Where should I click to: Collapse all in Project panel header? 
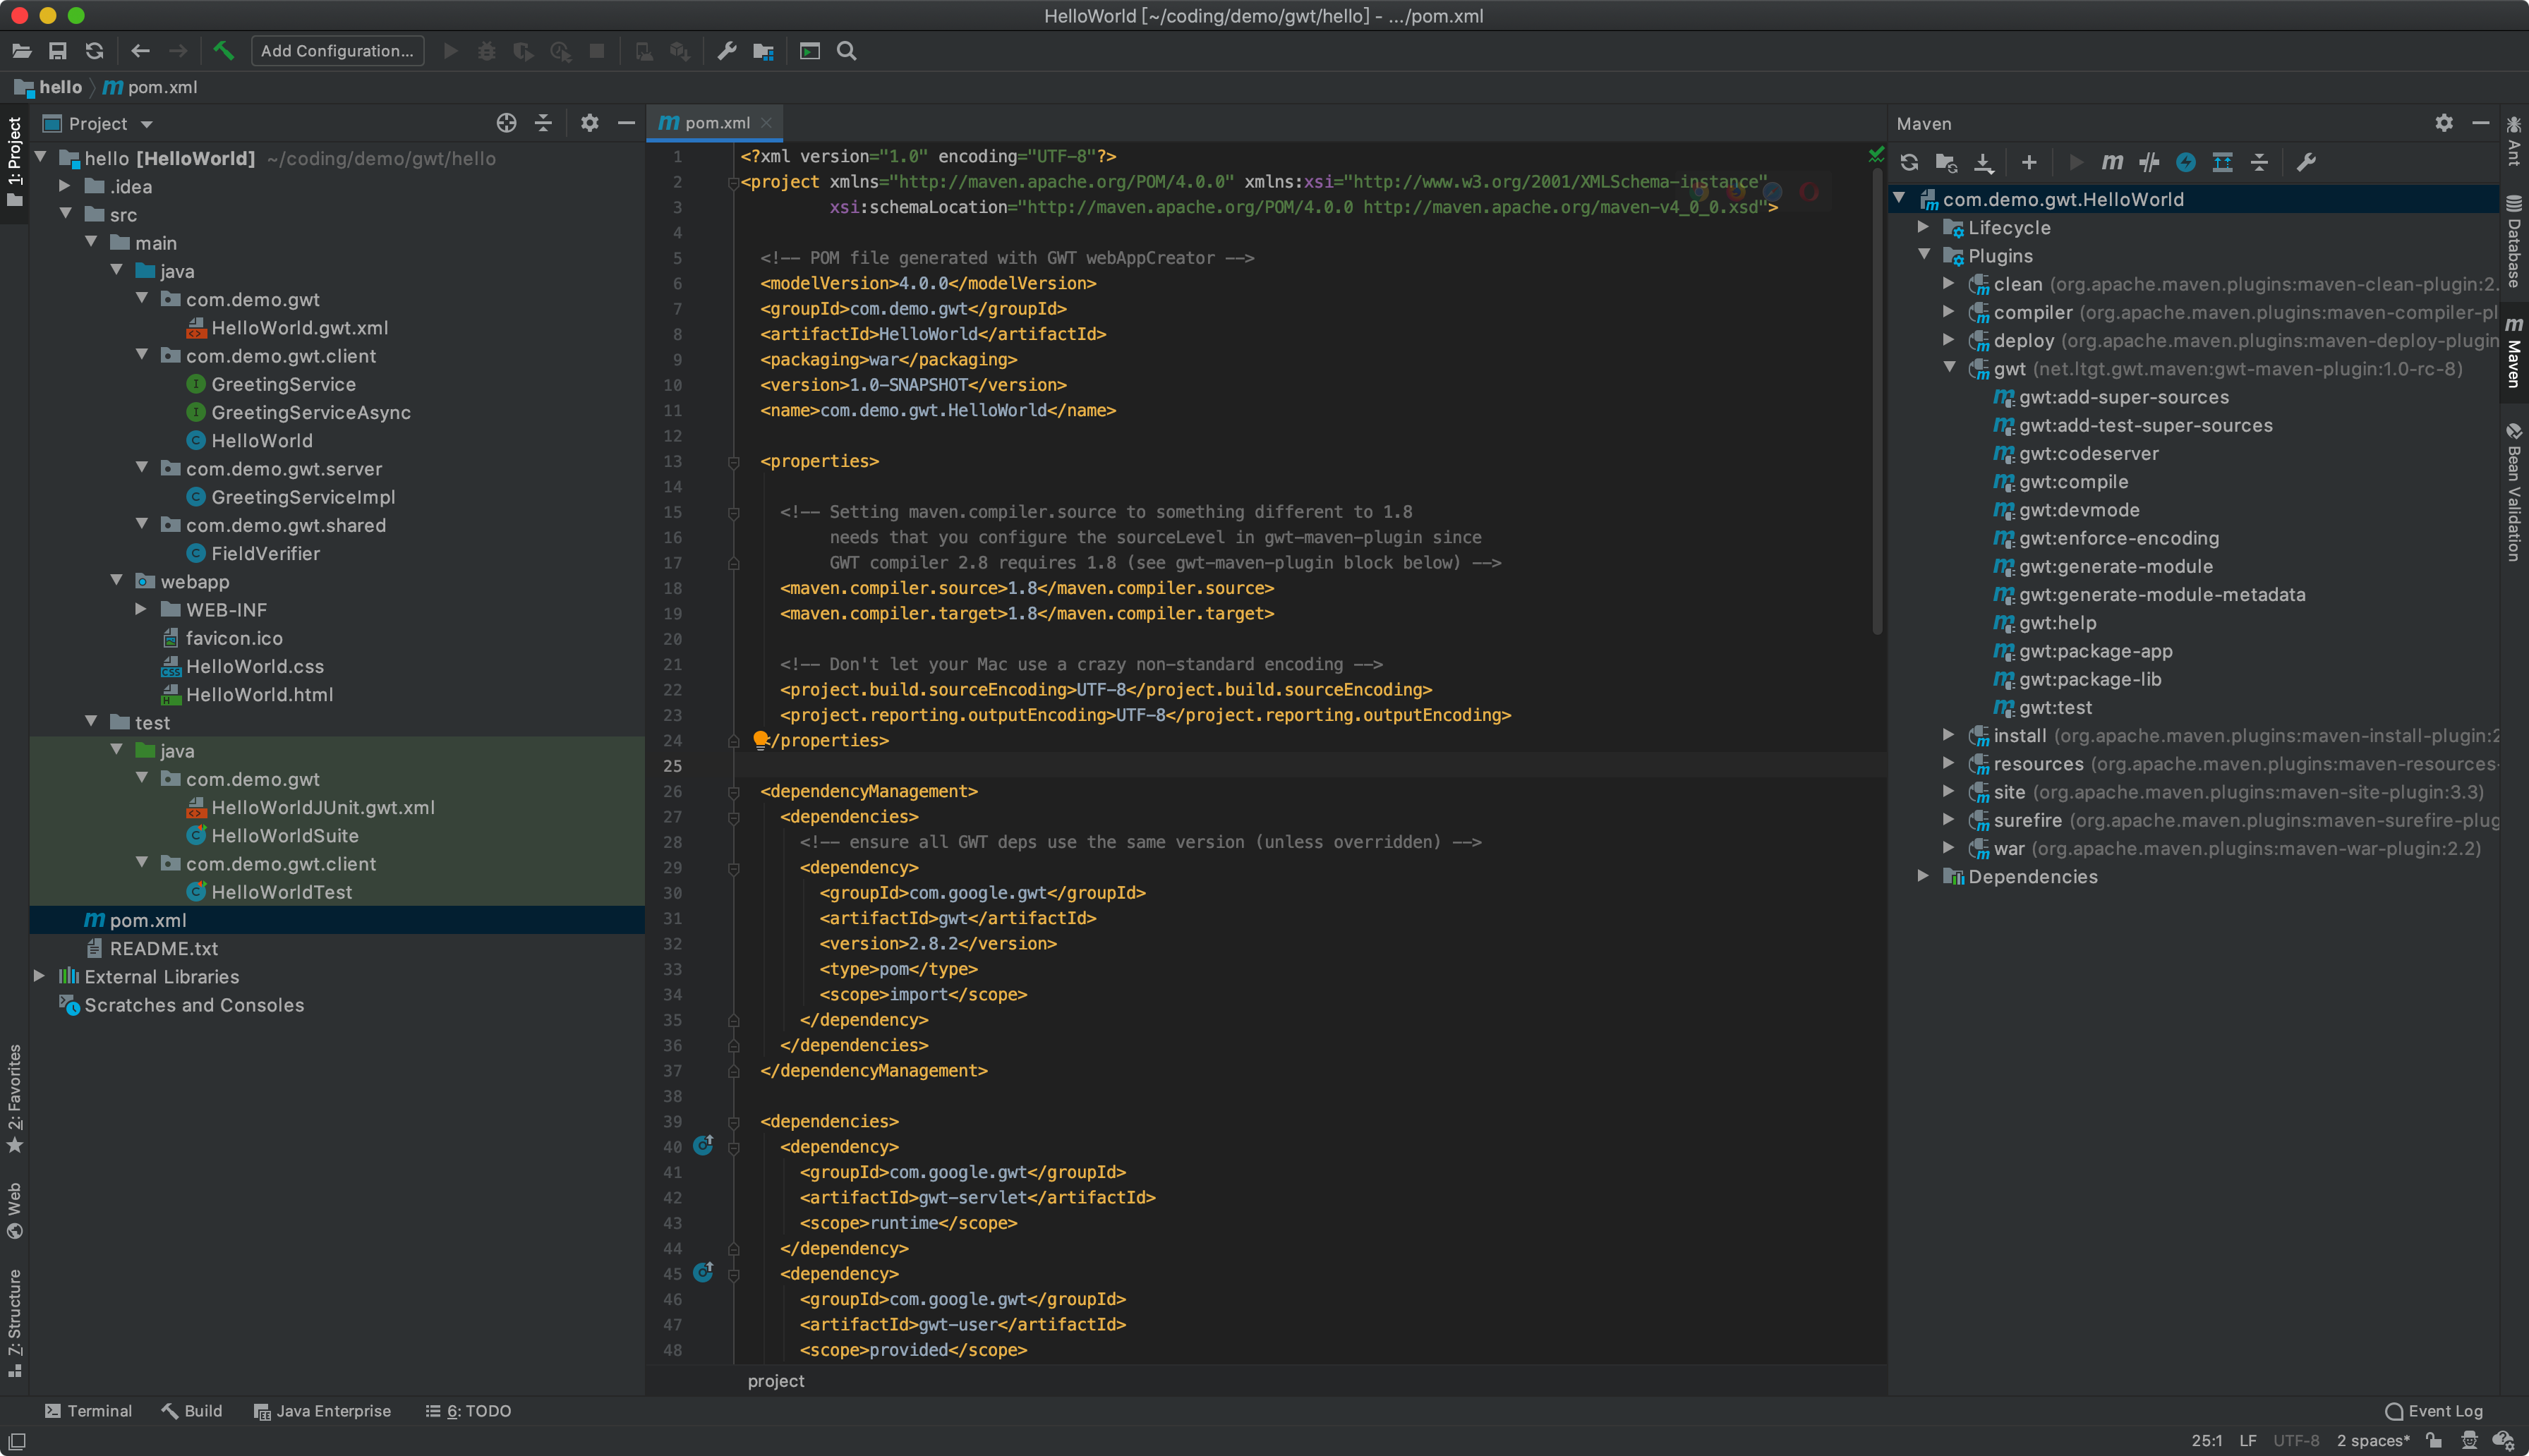click(543, 123)
